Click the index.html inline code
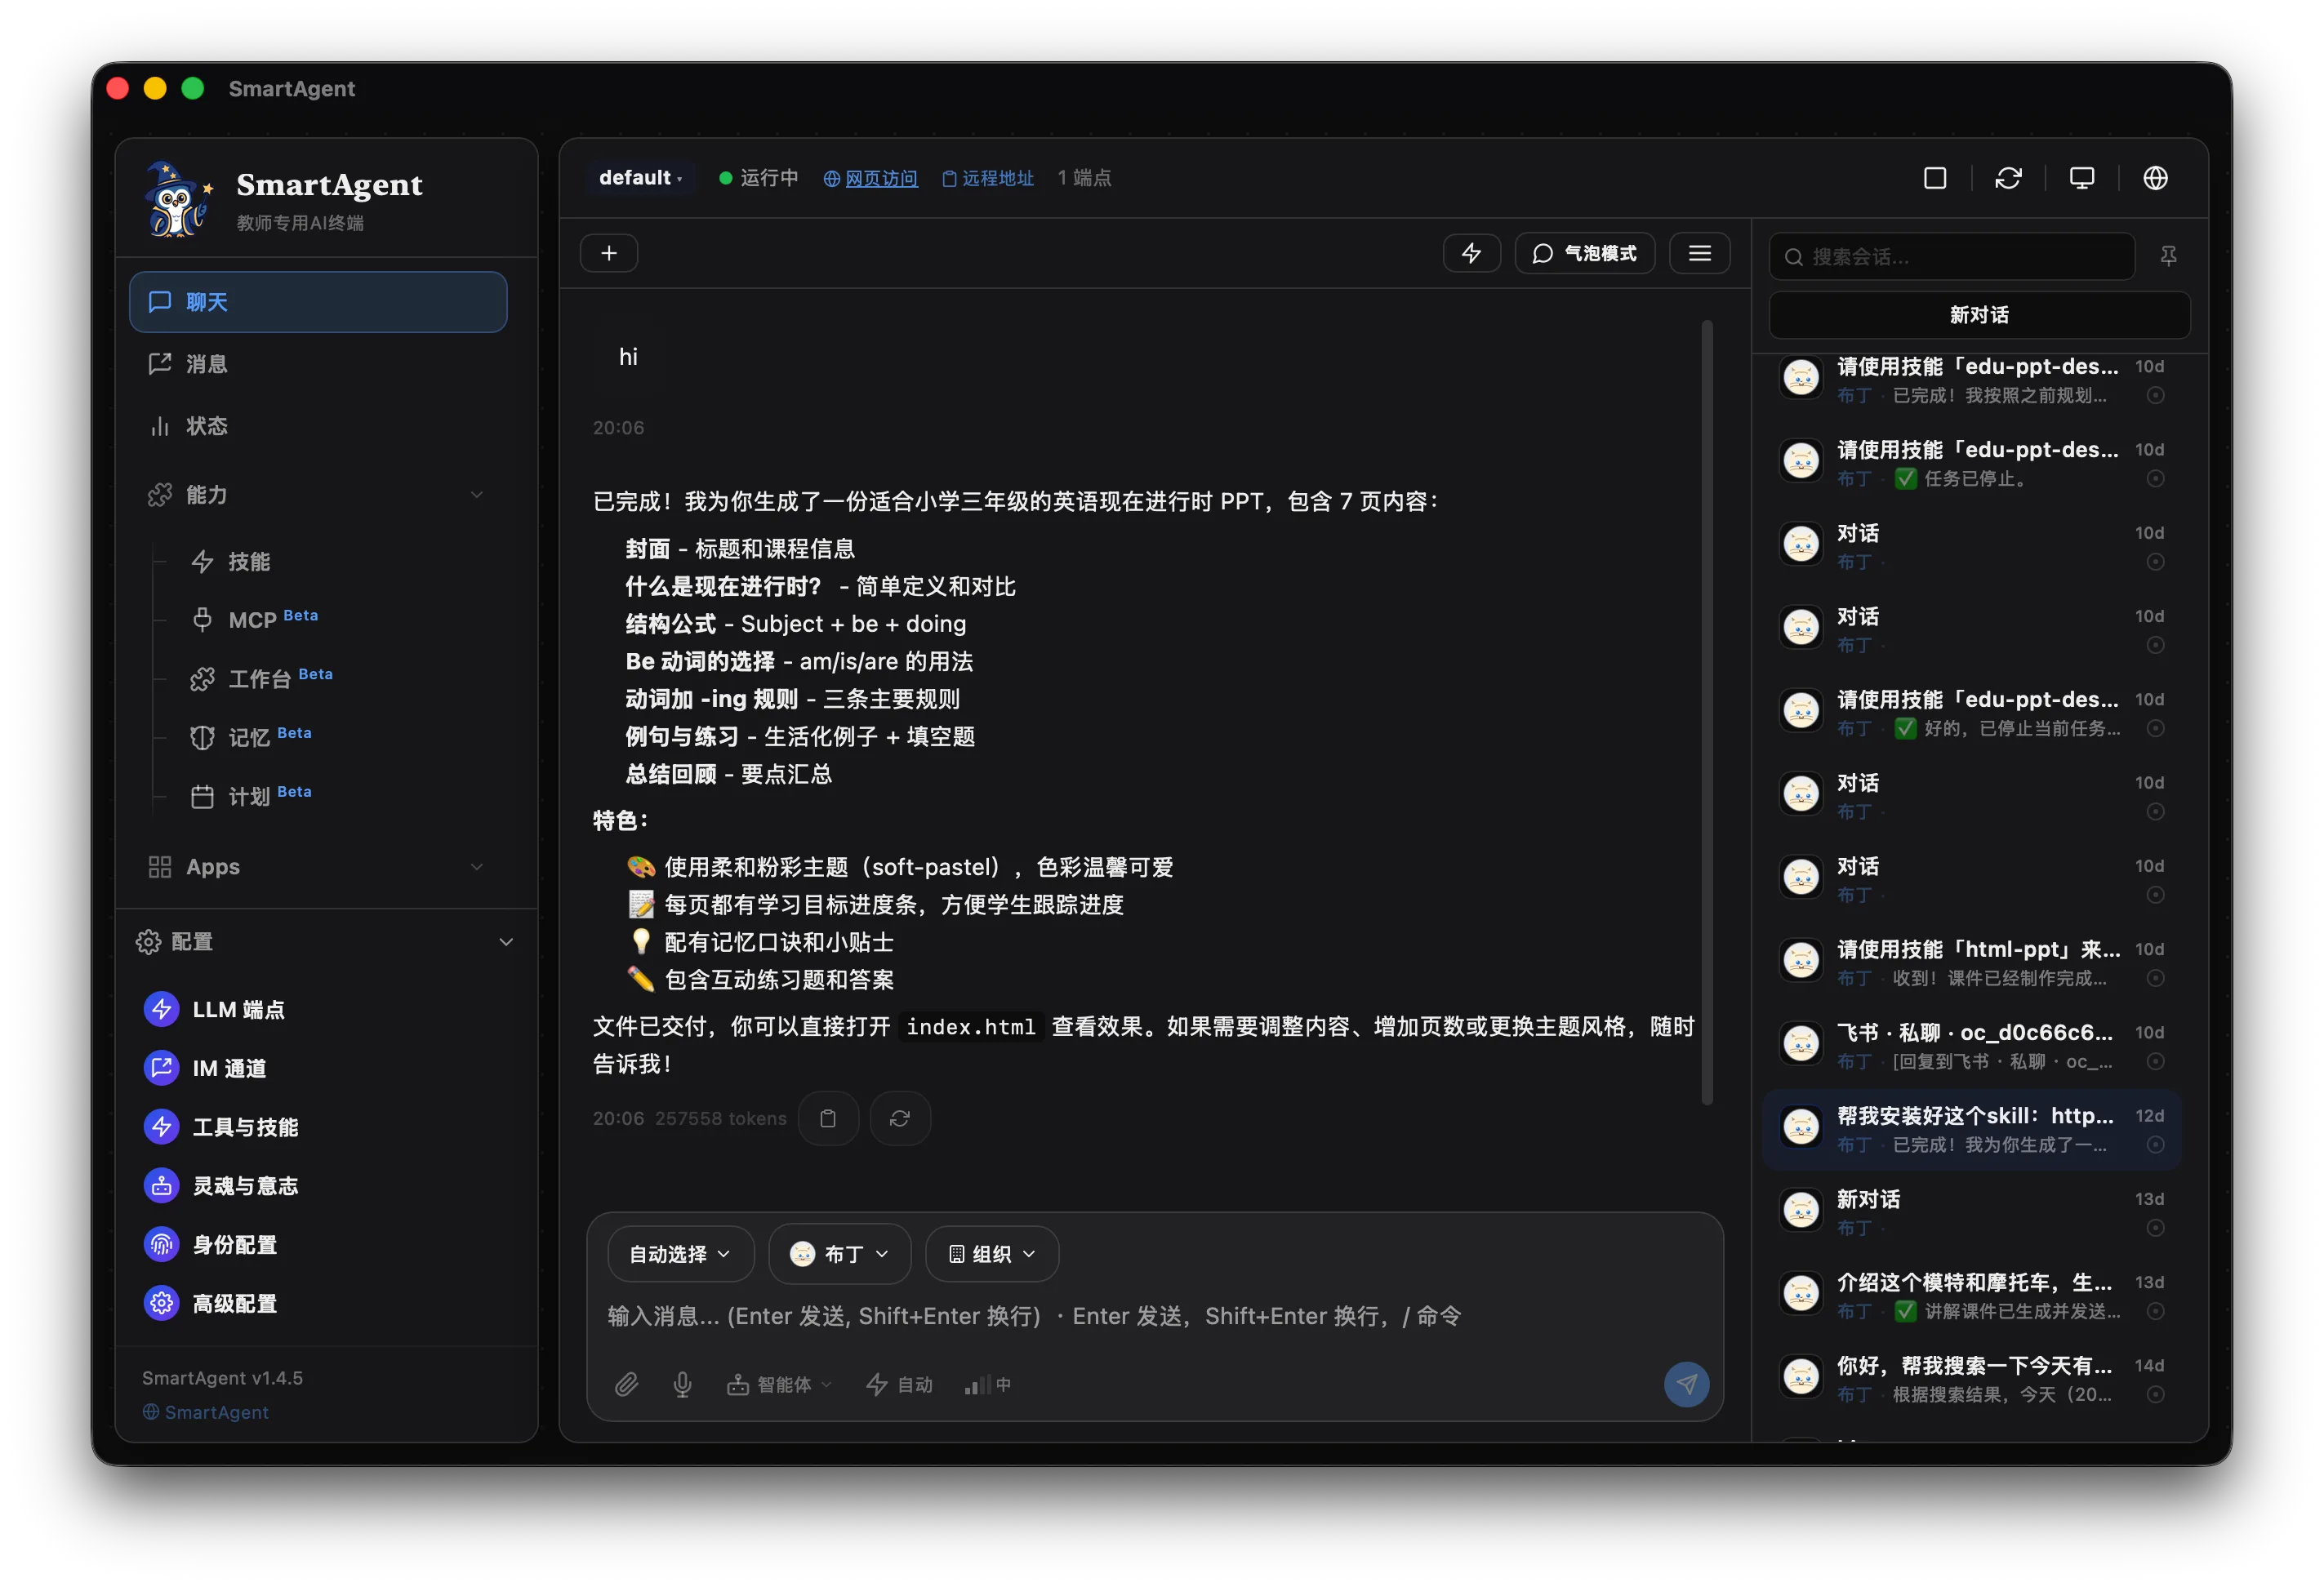This screenshot has height=1587, width=2324. coord(970,1027)
